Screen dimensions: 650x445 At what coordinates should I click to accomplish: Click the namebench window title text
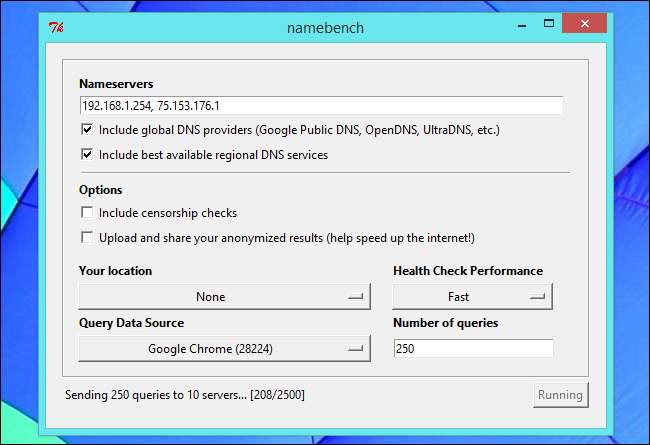(x=325, y=28)
